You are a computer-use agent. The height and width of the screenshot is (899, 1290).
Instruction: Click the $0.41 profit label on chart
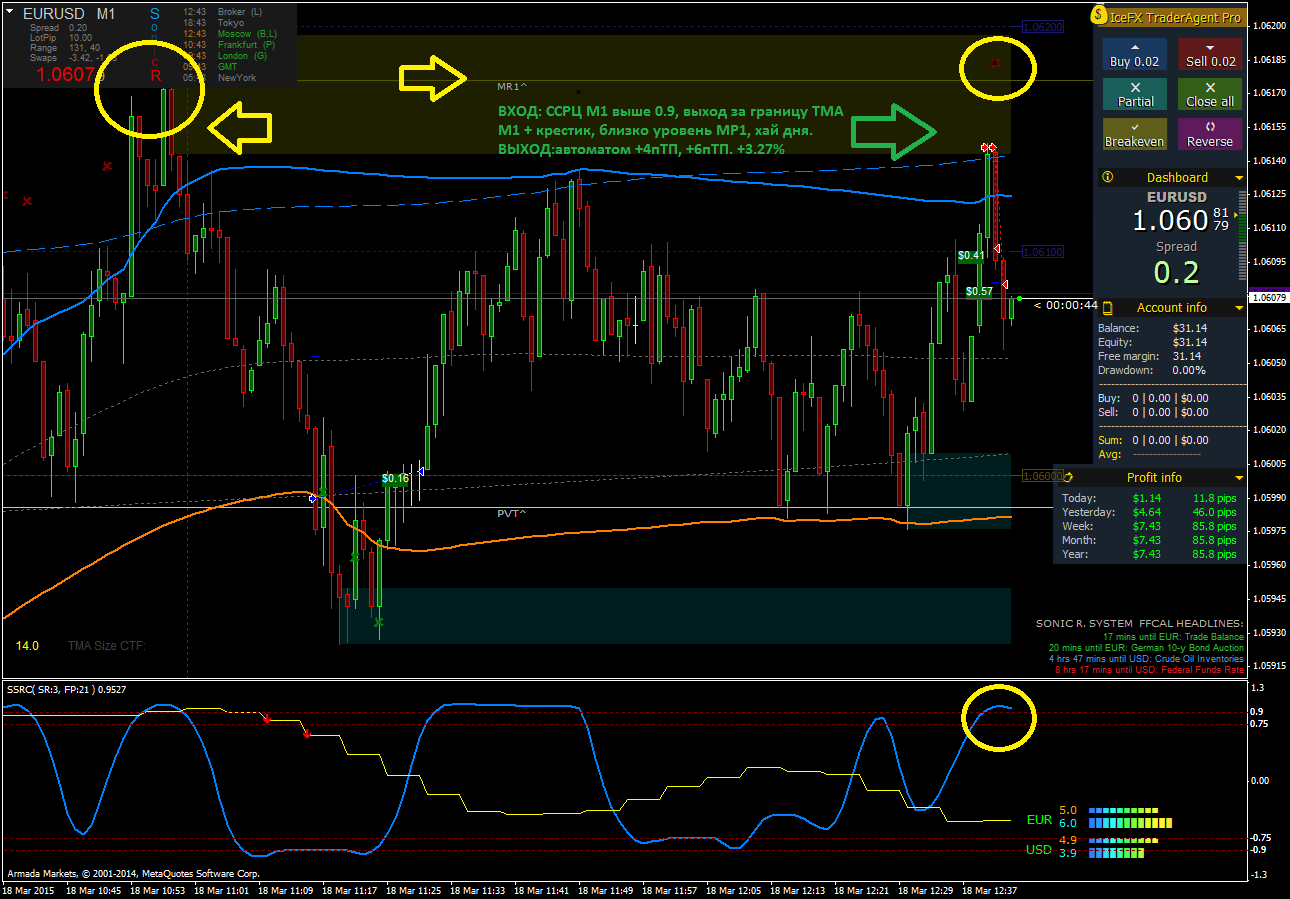click(x=971, y=255)
